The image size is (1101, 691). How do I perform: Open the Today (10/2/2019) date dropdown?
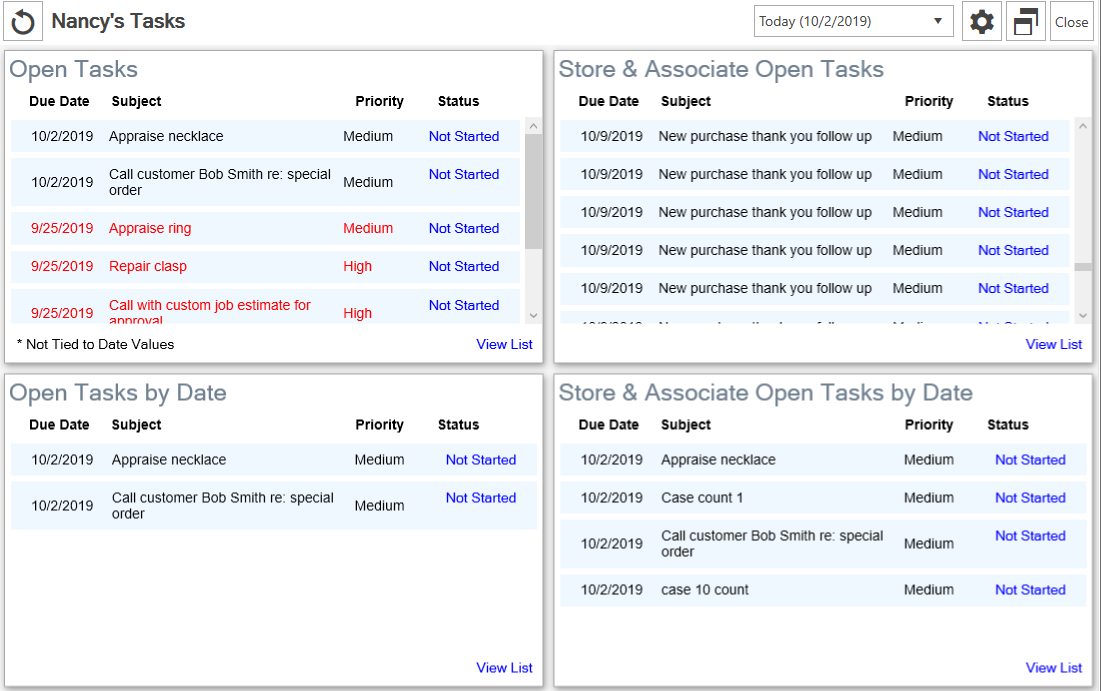click(853, 21)
